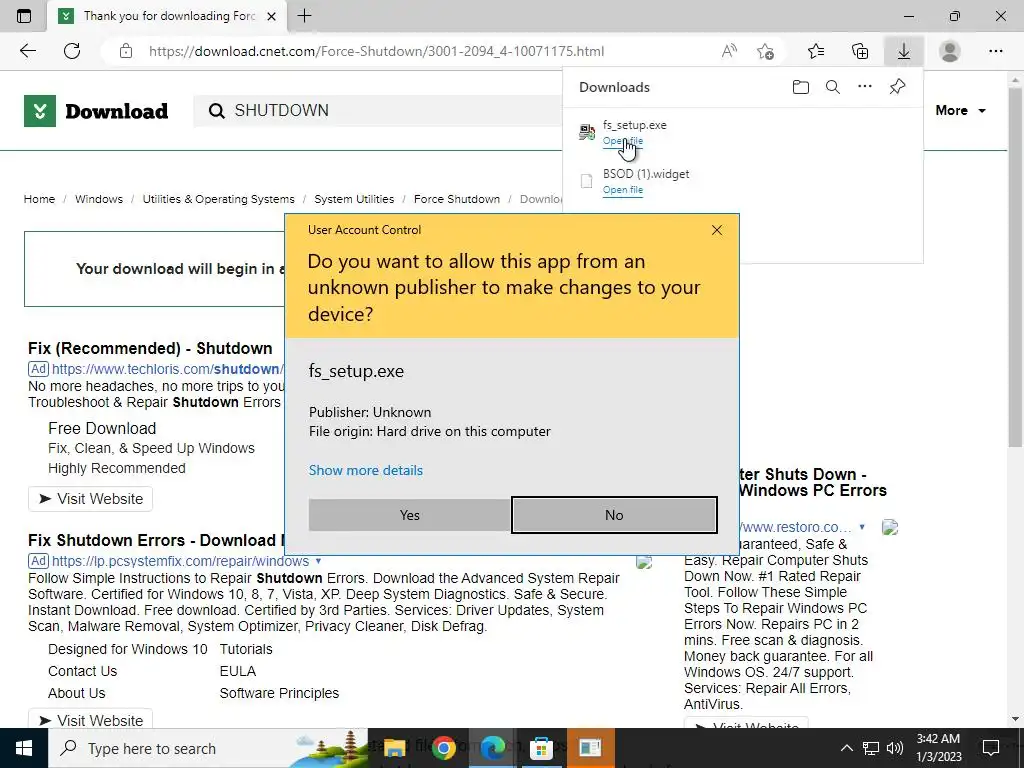Viewport: 1024px width, 768px height.
Task: Close the User Account Control dialog
Action: click(716, 230)
